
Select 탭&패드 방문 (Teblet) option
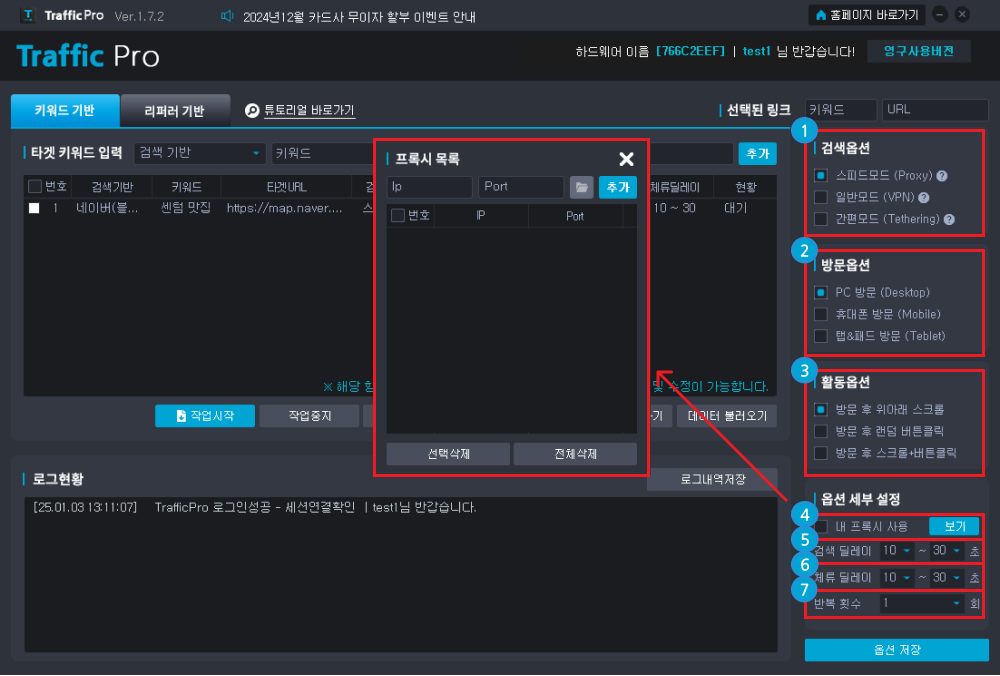pyautogui.click(x=821, y=336)
